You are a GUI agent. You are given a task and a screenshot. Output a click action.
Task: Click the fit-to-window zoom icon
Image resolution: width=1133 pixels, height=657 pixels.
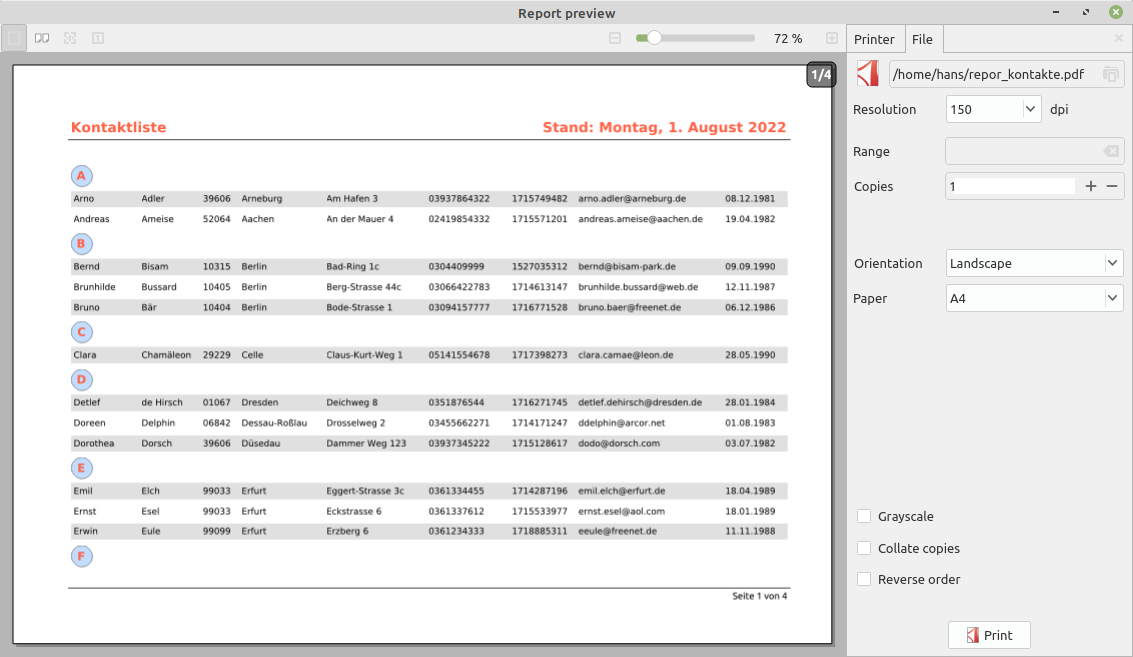click(x=70, y=38)
